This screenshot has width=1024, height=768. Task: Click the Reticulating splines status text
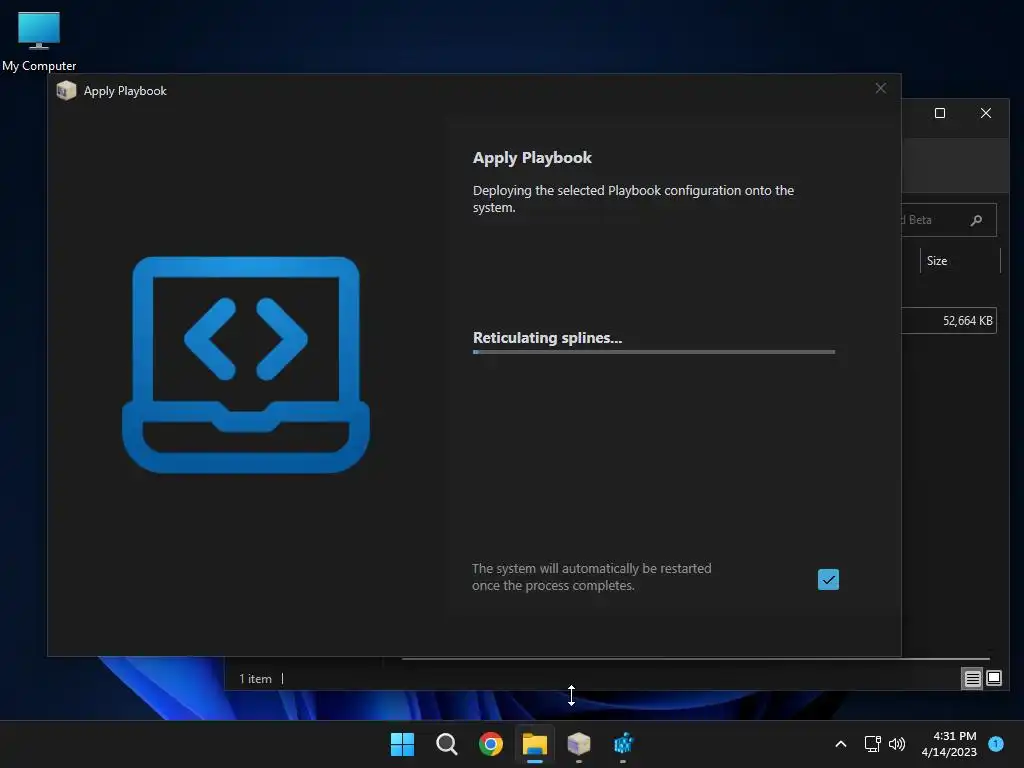tap(547, 338)
